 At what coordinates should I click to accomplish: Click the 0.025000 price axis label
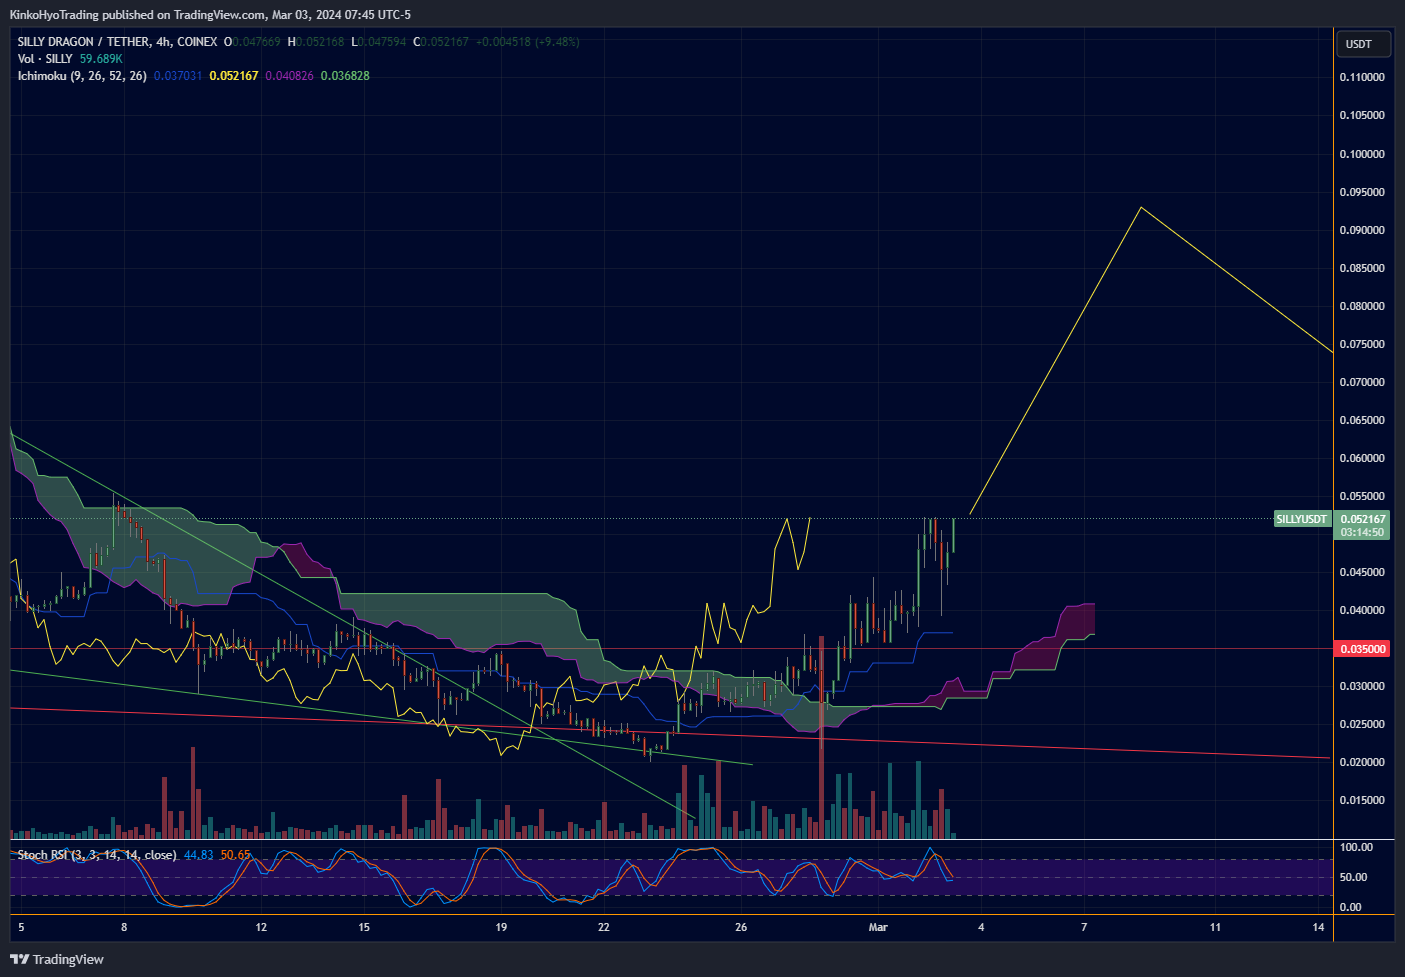pos(1362,724)
